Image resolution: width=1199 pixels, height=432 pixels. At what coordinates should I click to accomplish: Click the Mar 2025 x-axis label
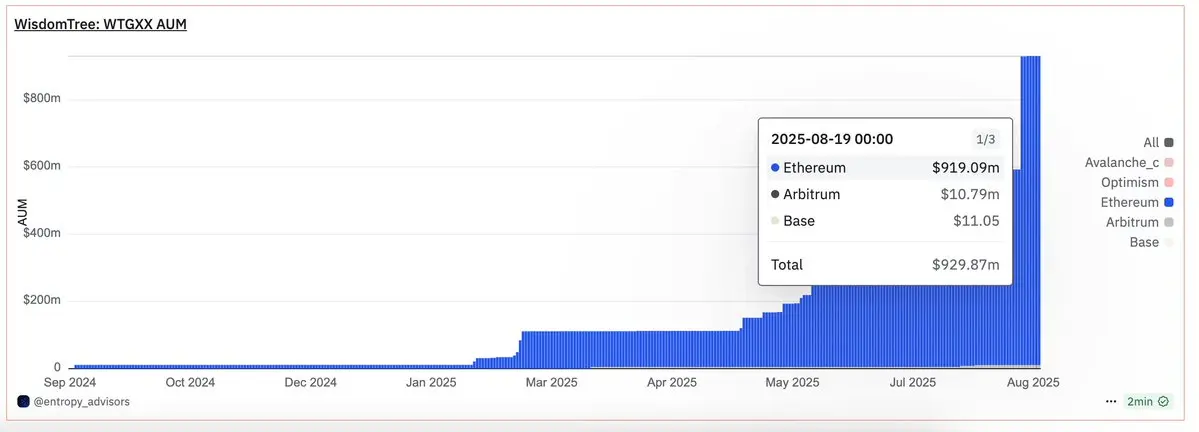pos(552,382)
